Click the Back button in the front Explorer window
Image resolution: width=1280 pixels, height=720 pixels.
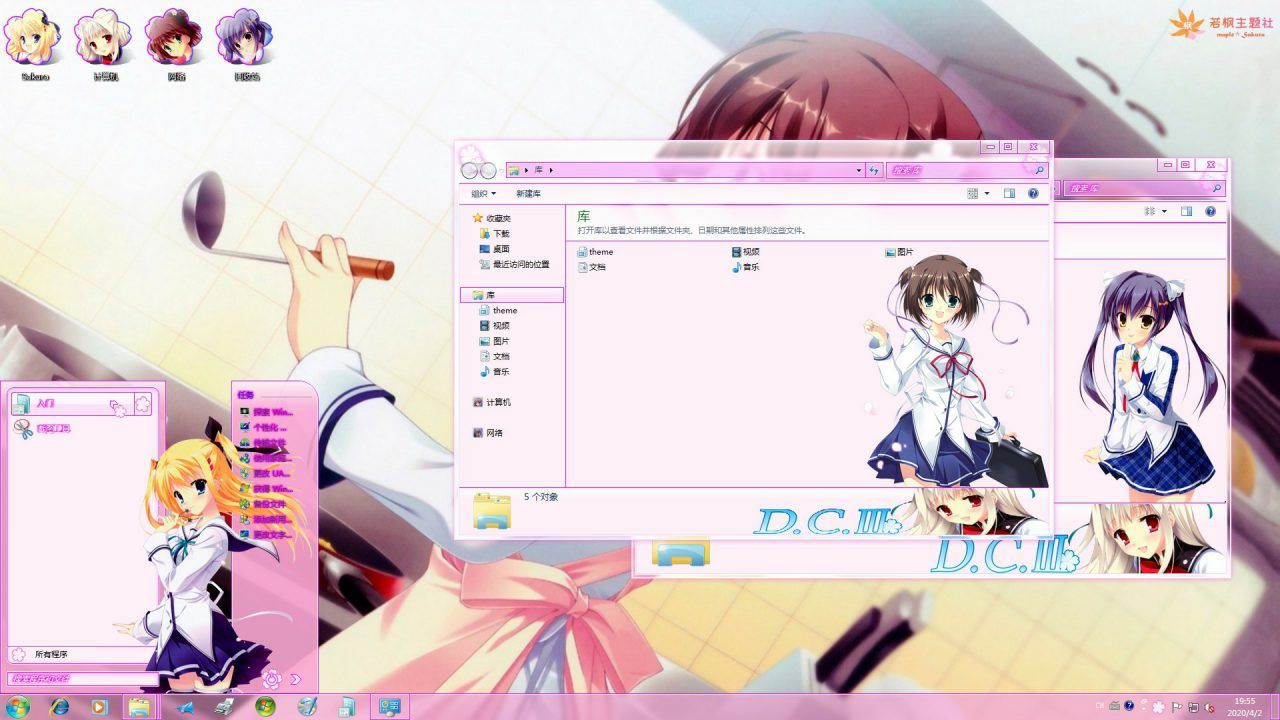[x=470, y=170]
